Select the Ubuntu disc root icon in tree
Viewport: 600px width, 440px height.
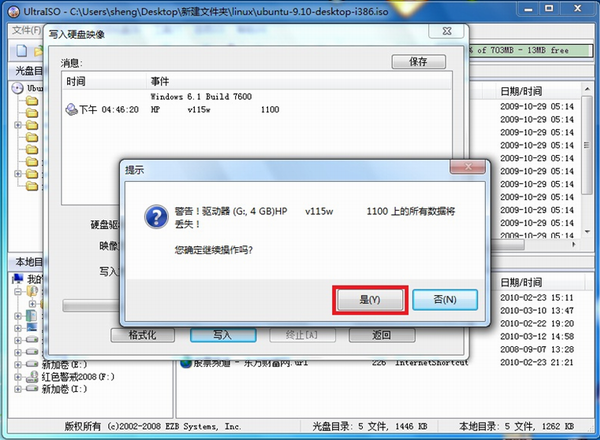pyautogui.click(x=17, y=88)
